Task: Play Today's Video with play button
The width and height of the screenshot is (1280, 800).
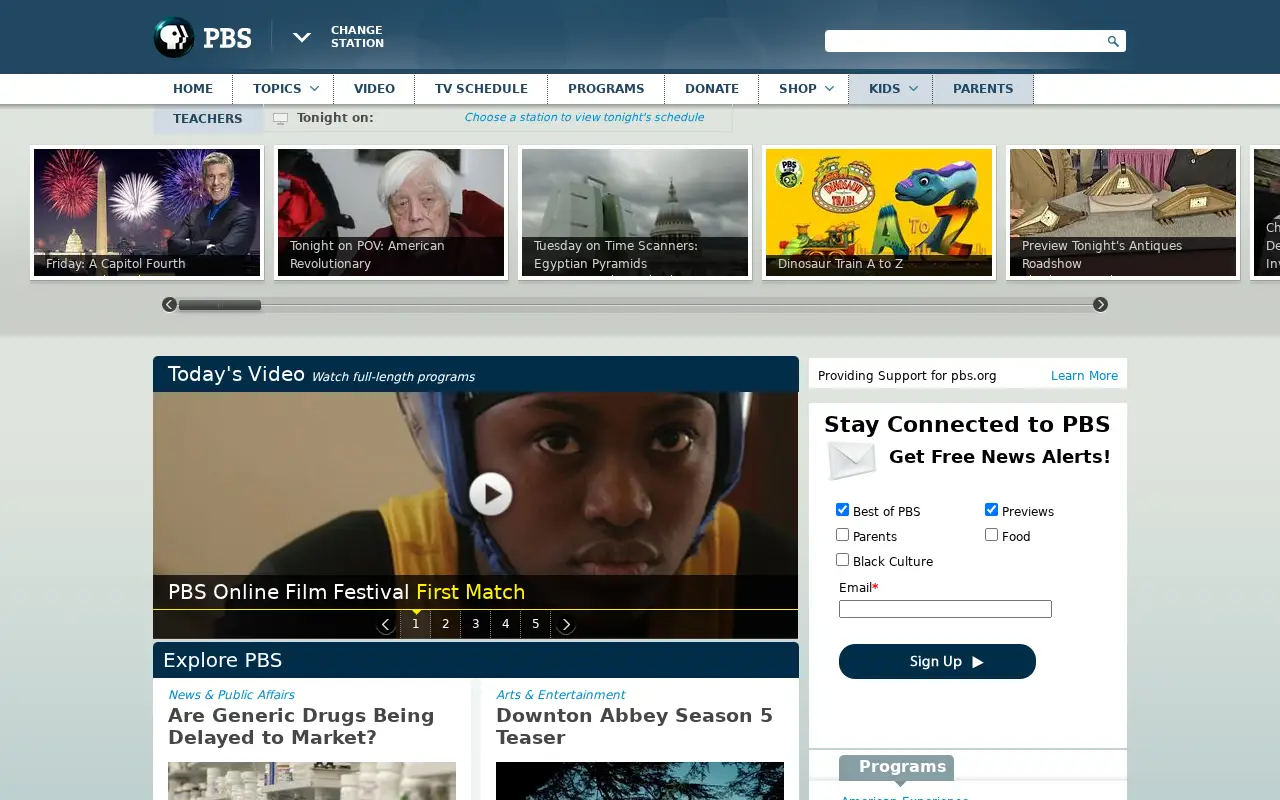Action: tap(490, 494)
